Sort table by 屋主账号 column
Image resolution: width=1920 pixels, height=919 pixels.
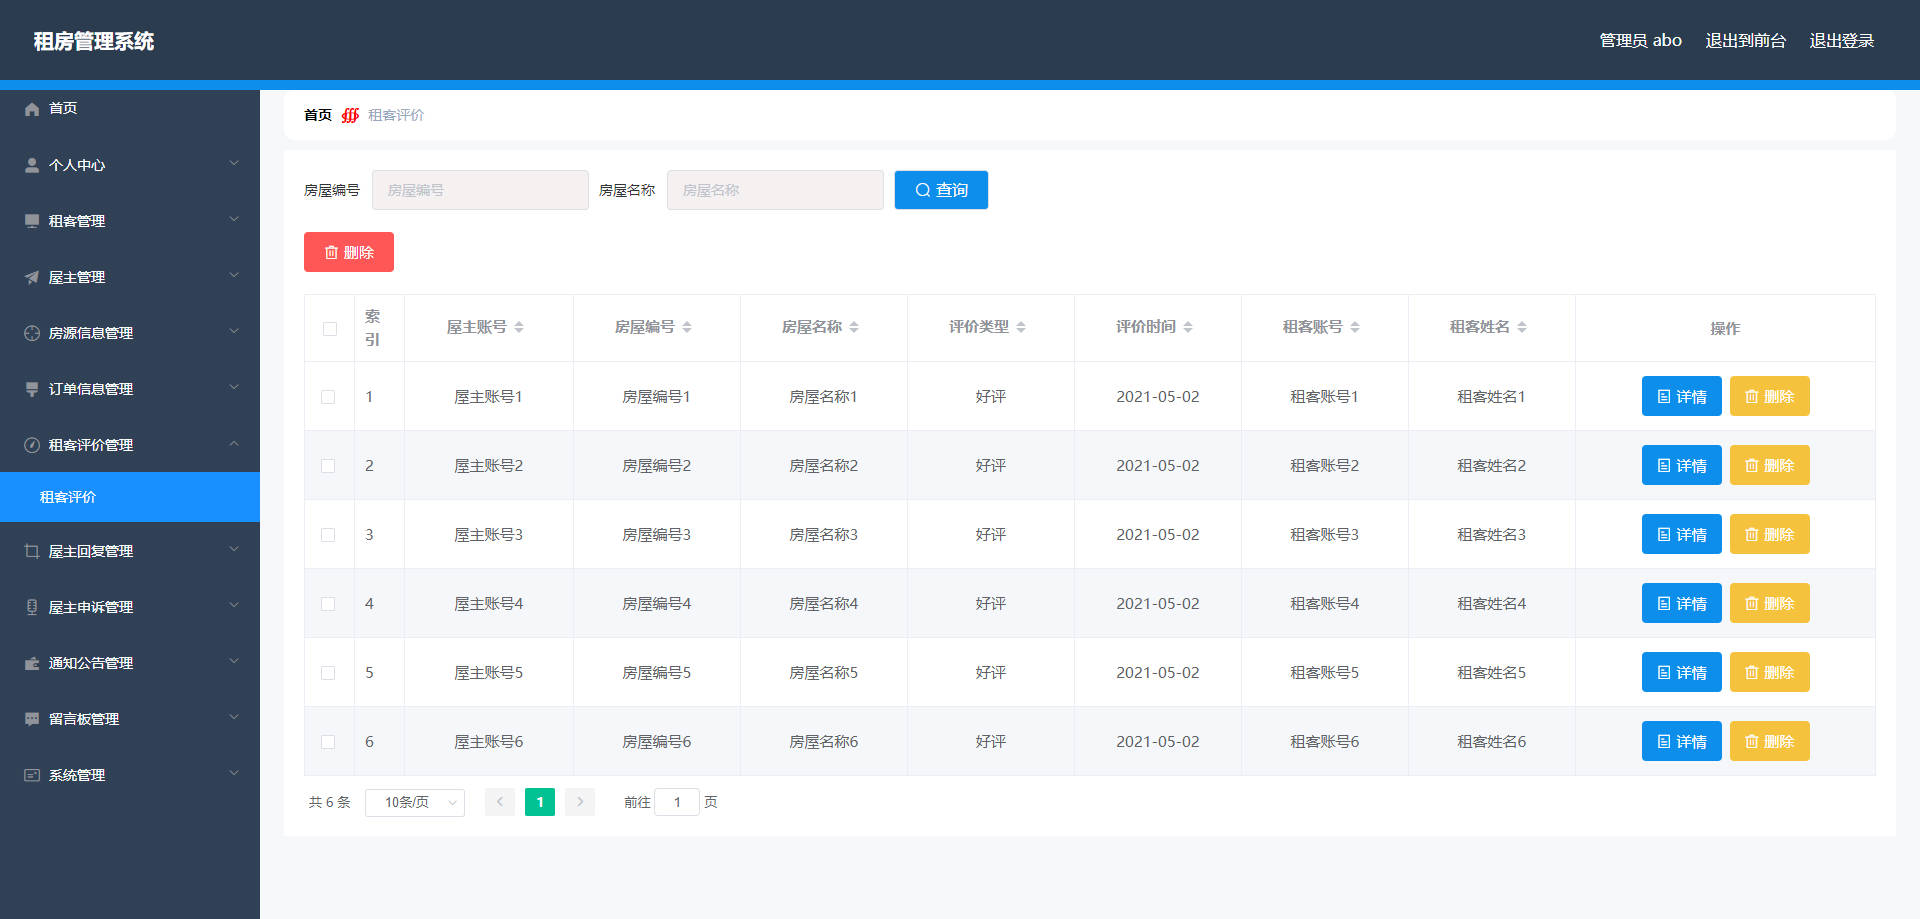click(x=519, y=327)
